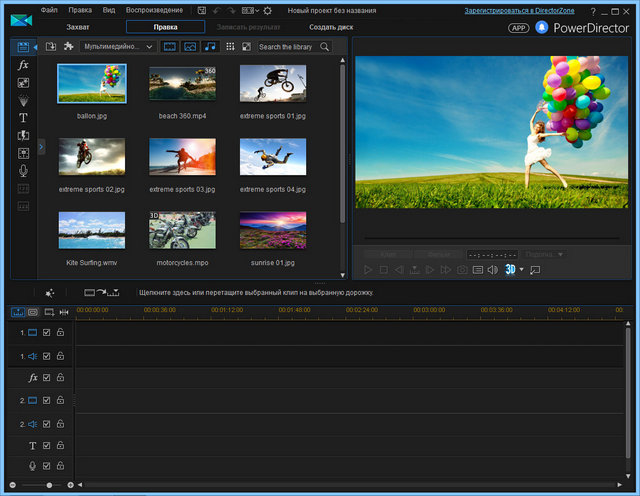
Task: Uncheck the video track 1 enable checkbox
Action: [x=47, y=332]
